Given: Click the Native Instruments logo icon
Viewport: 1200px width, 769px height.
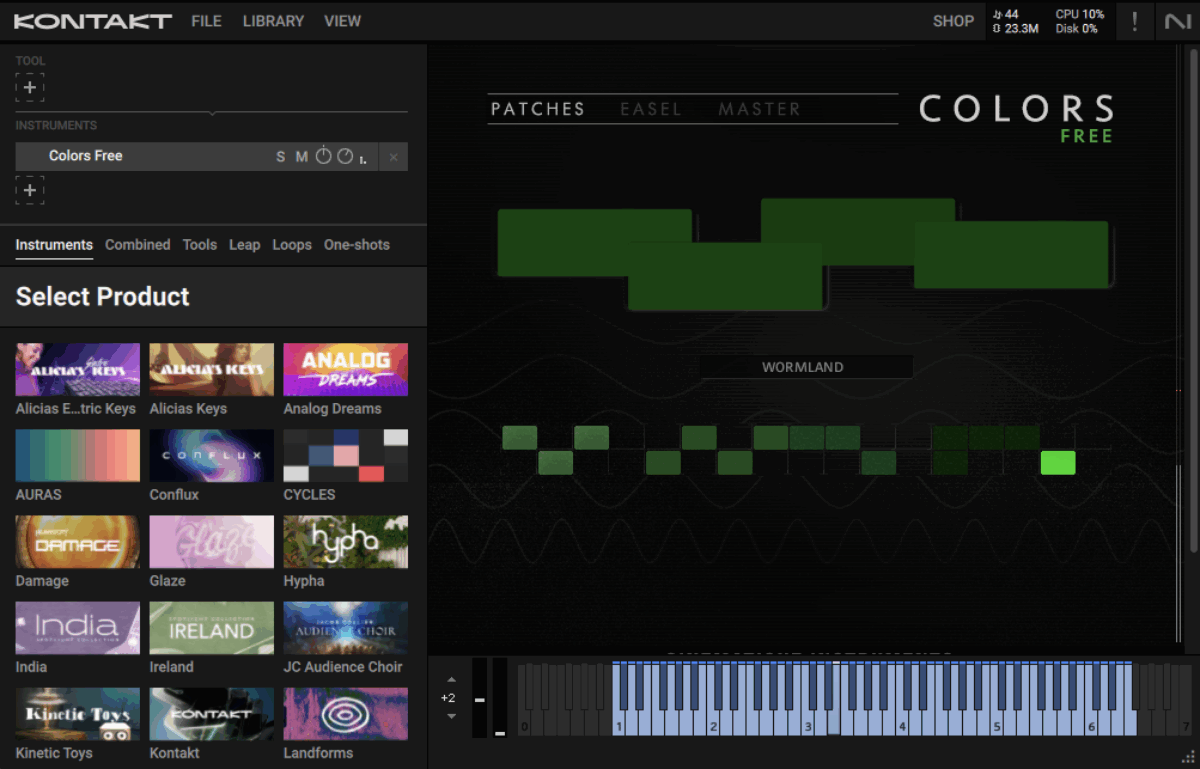Looking at the screenshot, I should pyautogui.click(x=1178, y=21).
